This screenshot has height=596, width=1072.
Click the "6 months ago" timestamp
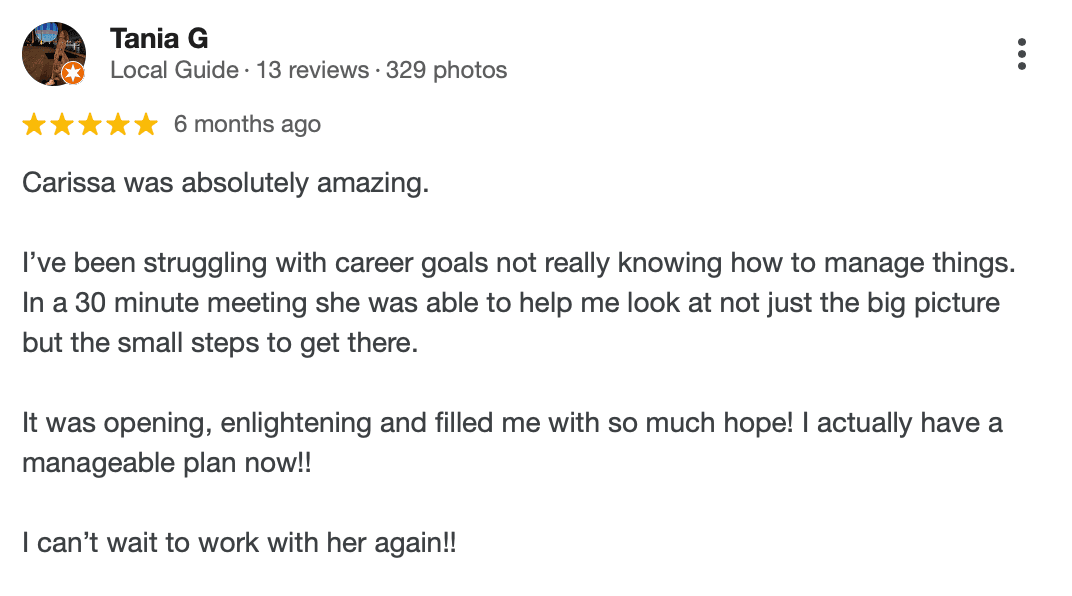[247, 125]
